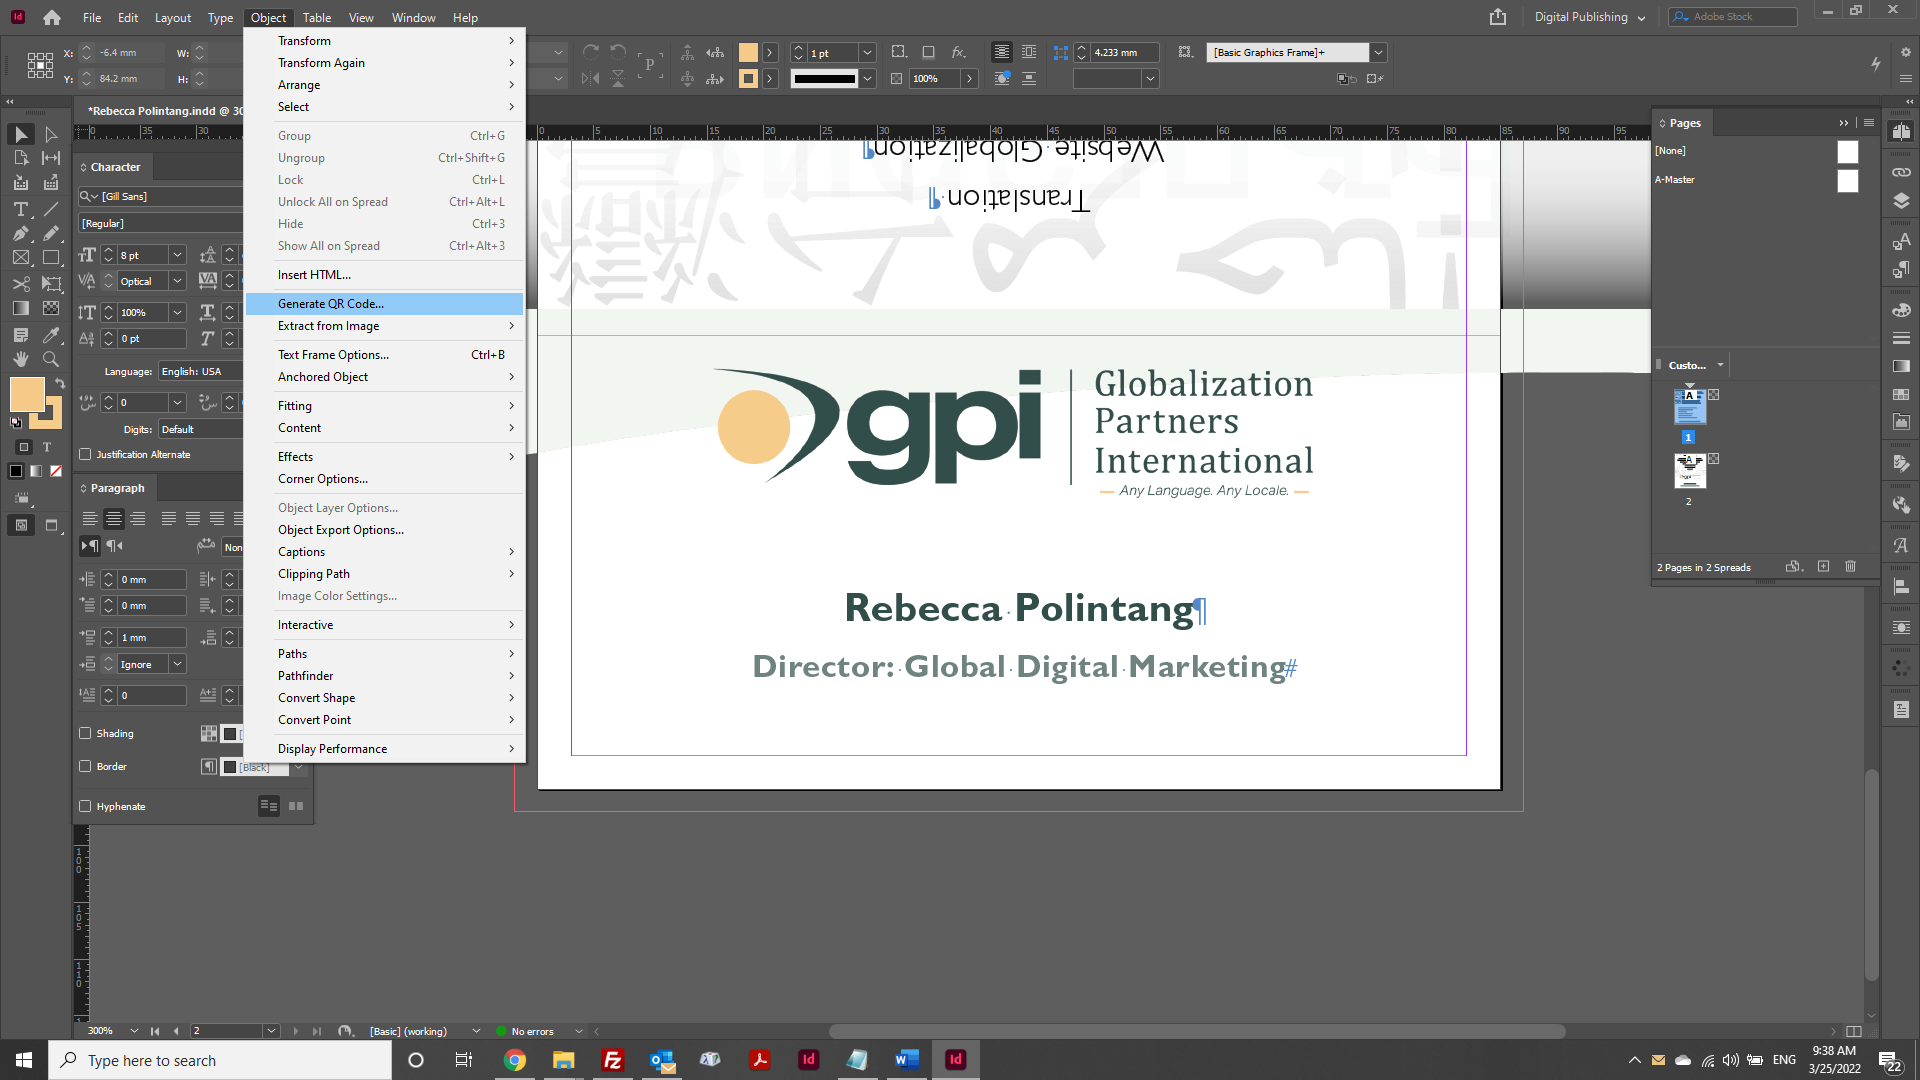Screen dimensions: 1920x1080
Task: Toggle the Shading checkbox
Action: click(x=86, y=733)
